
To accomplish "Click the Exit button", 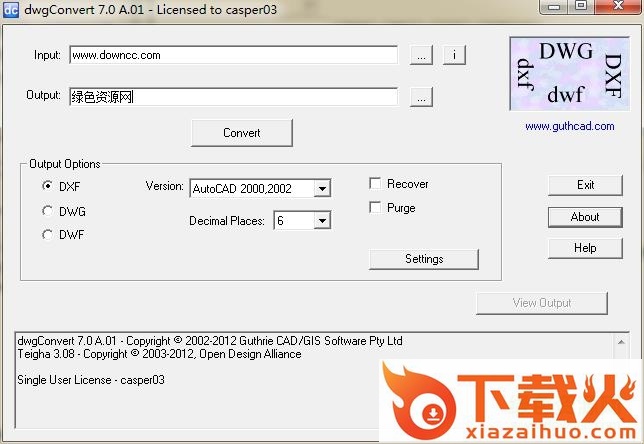I will tap(585, 185).
